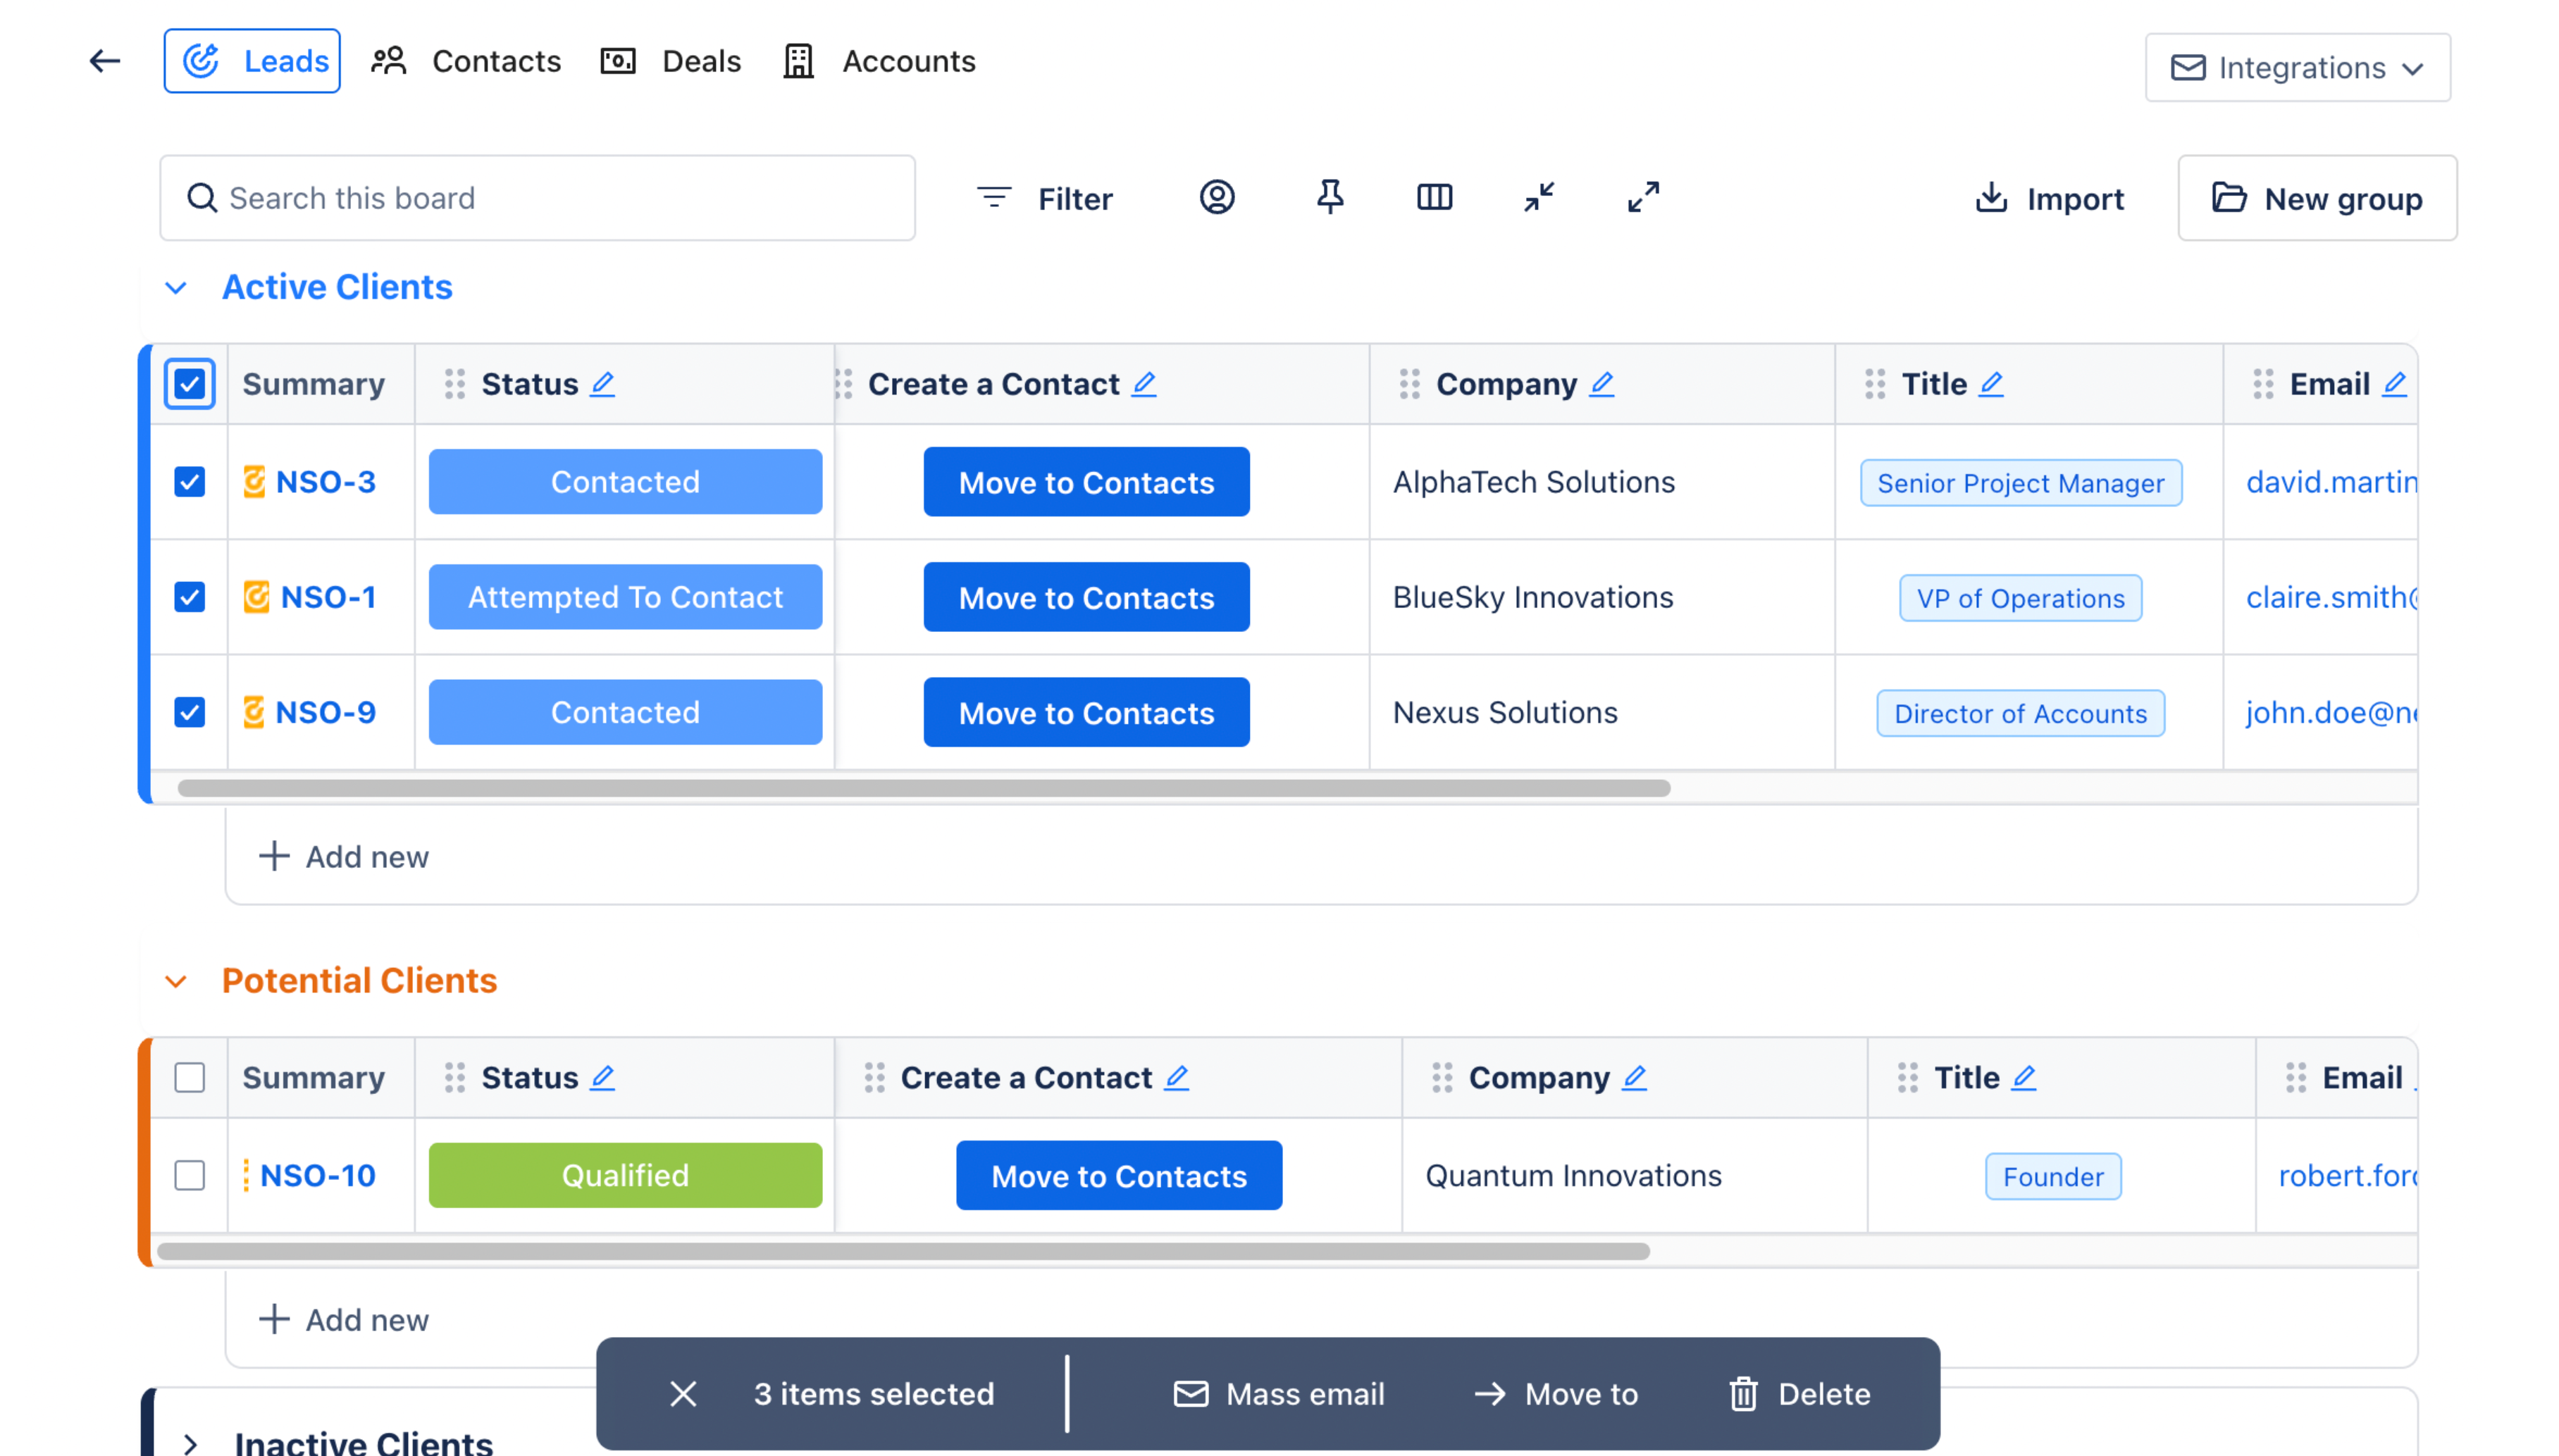Click the Search this board field
This screenshot has height=1456, width=2559.
[x=537, y=197]
